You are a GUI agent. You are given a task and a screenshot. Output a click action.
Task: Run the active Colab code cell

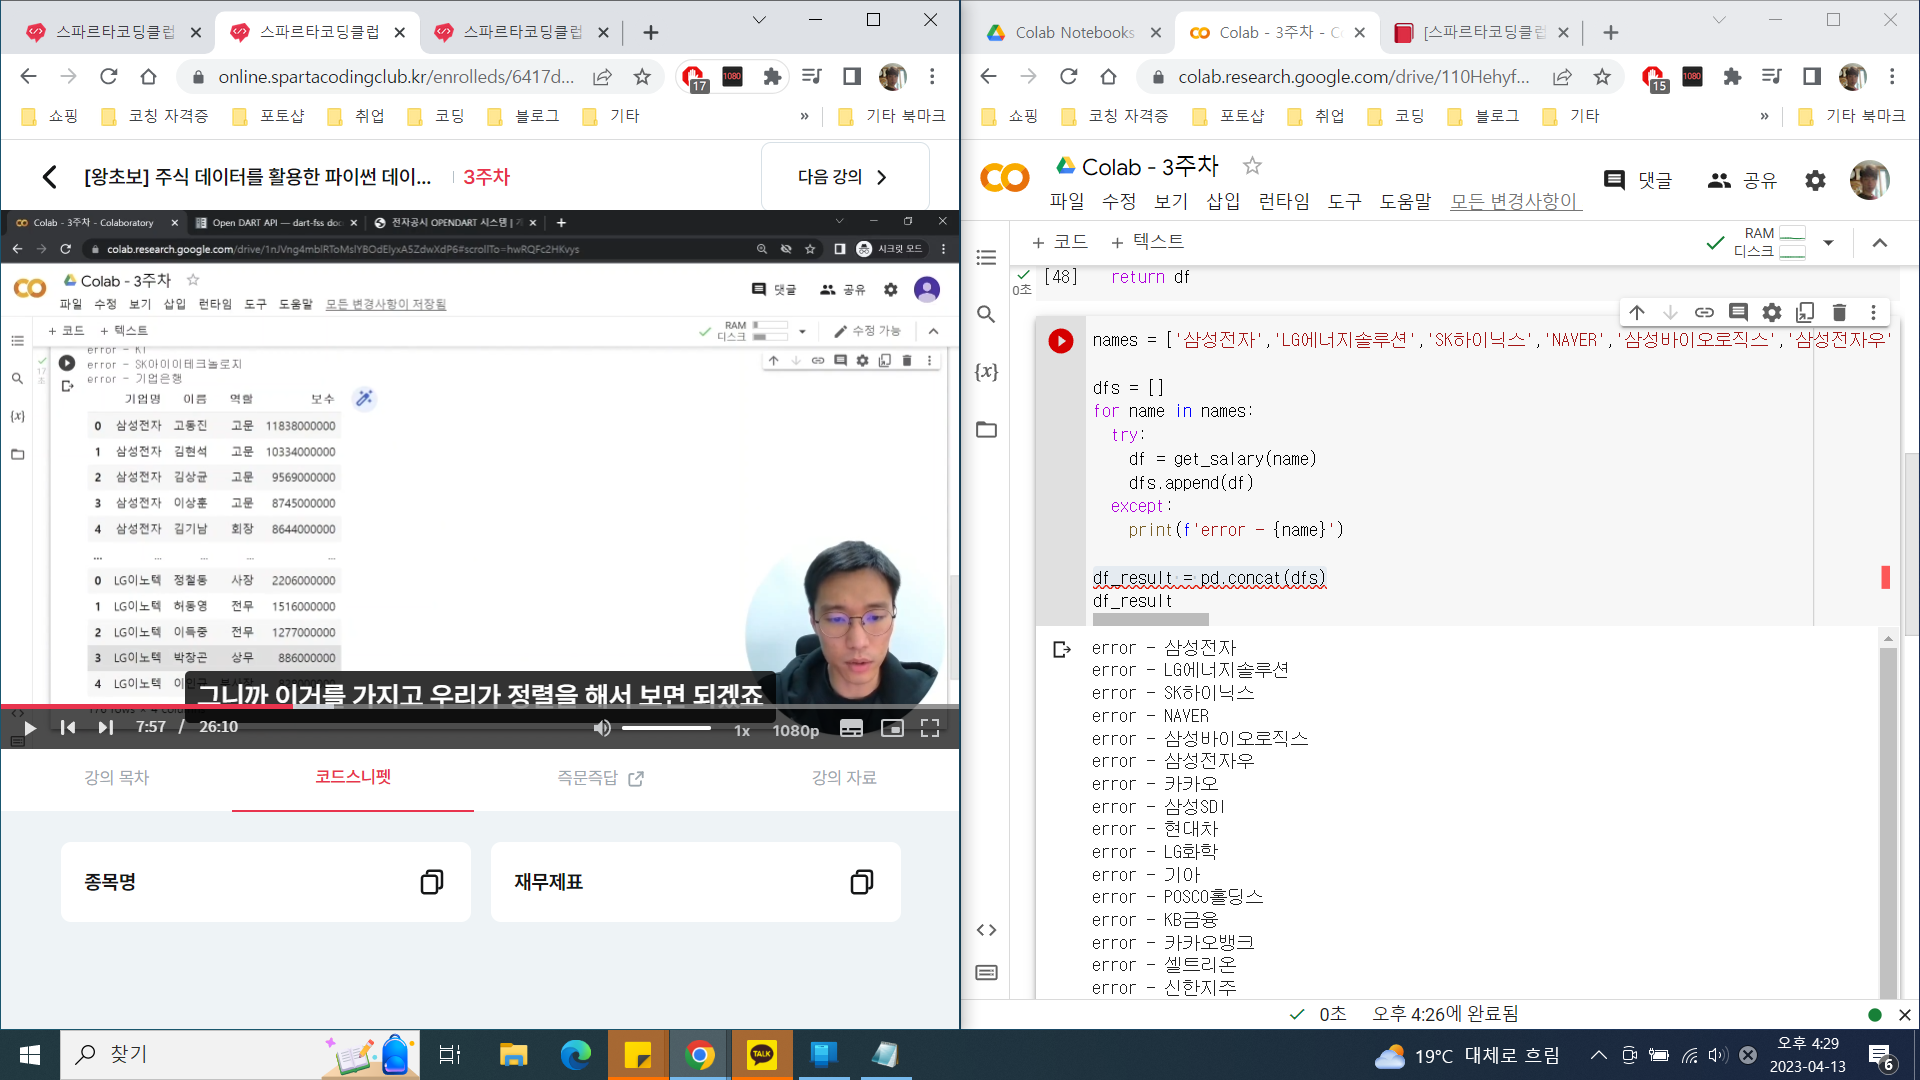point(1061,341)
